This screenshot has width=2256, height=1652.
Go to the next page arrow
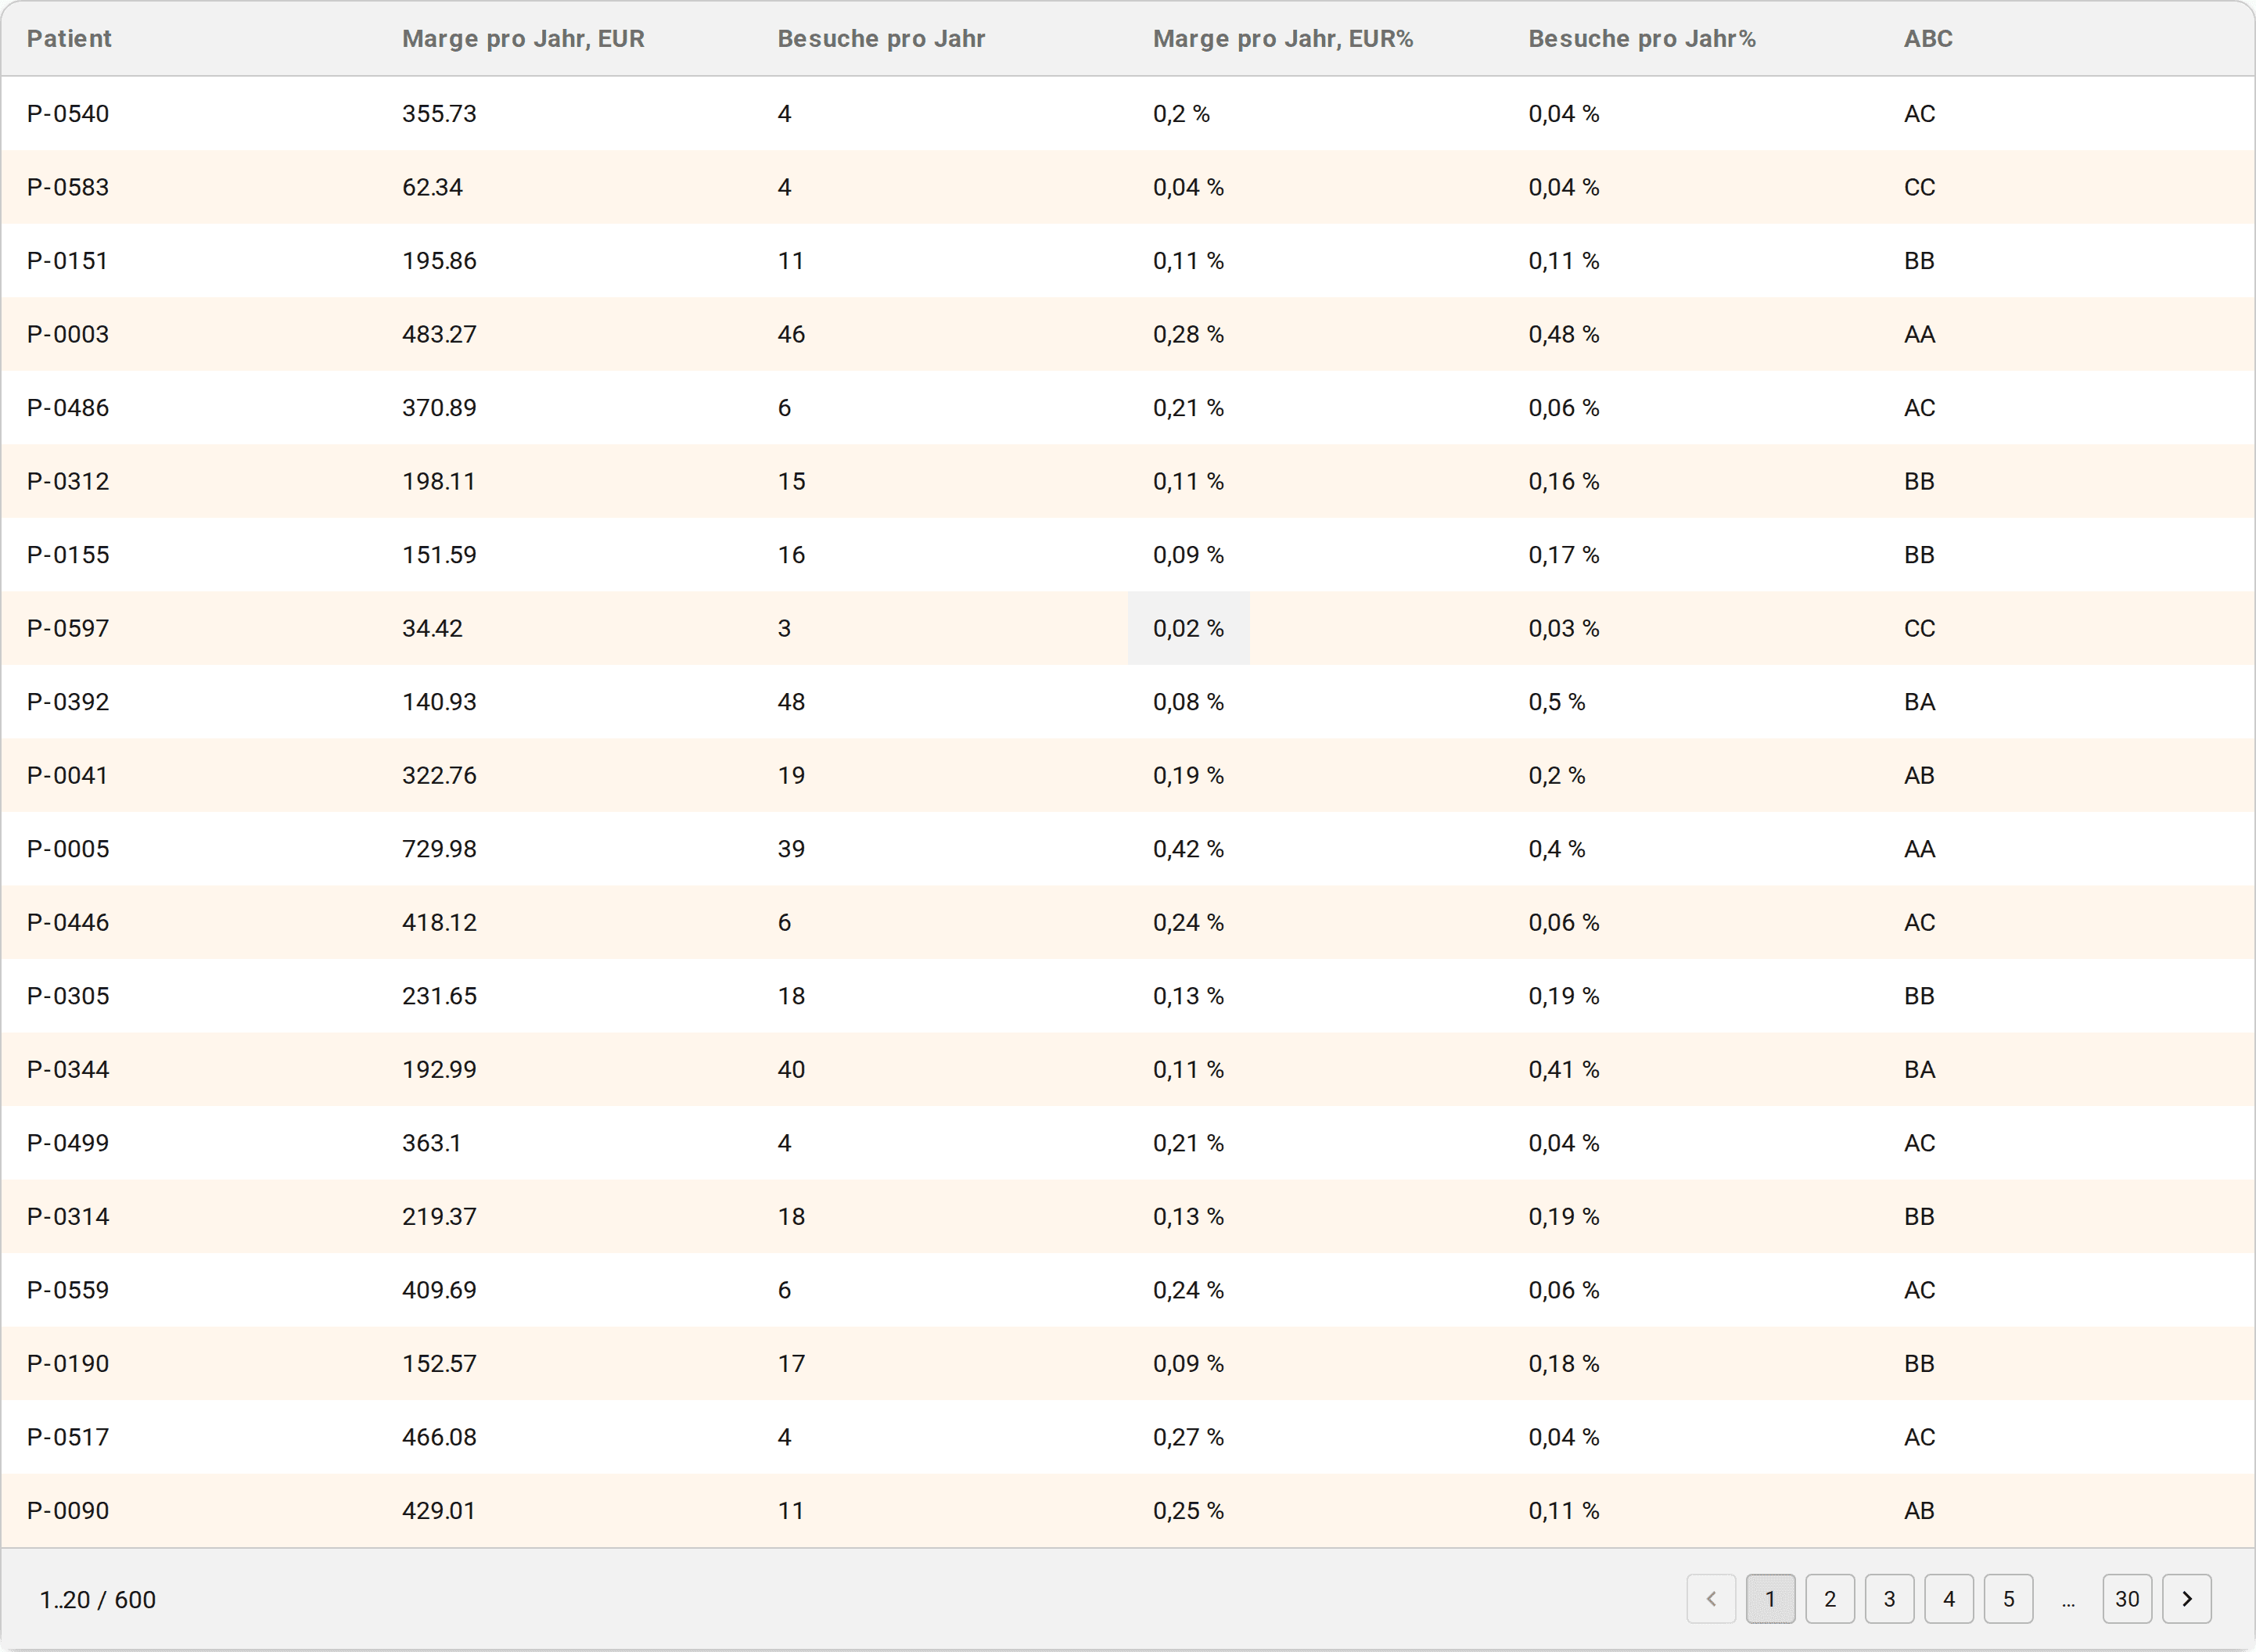tap(2186, 1599)
